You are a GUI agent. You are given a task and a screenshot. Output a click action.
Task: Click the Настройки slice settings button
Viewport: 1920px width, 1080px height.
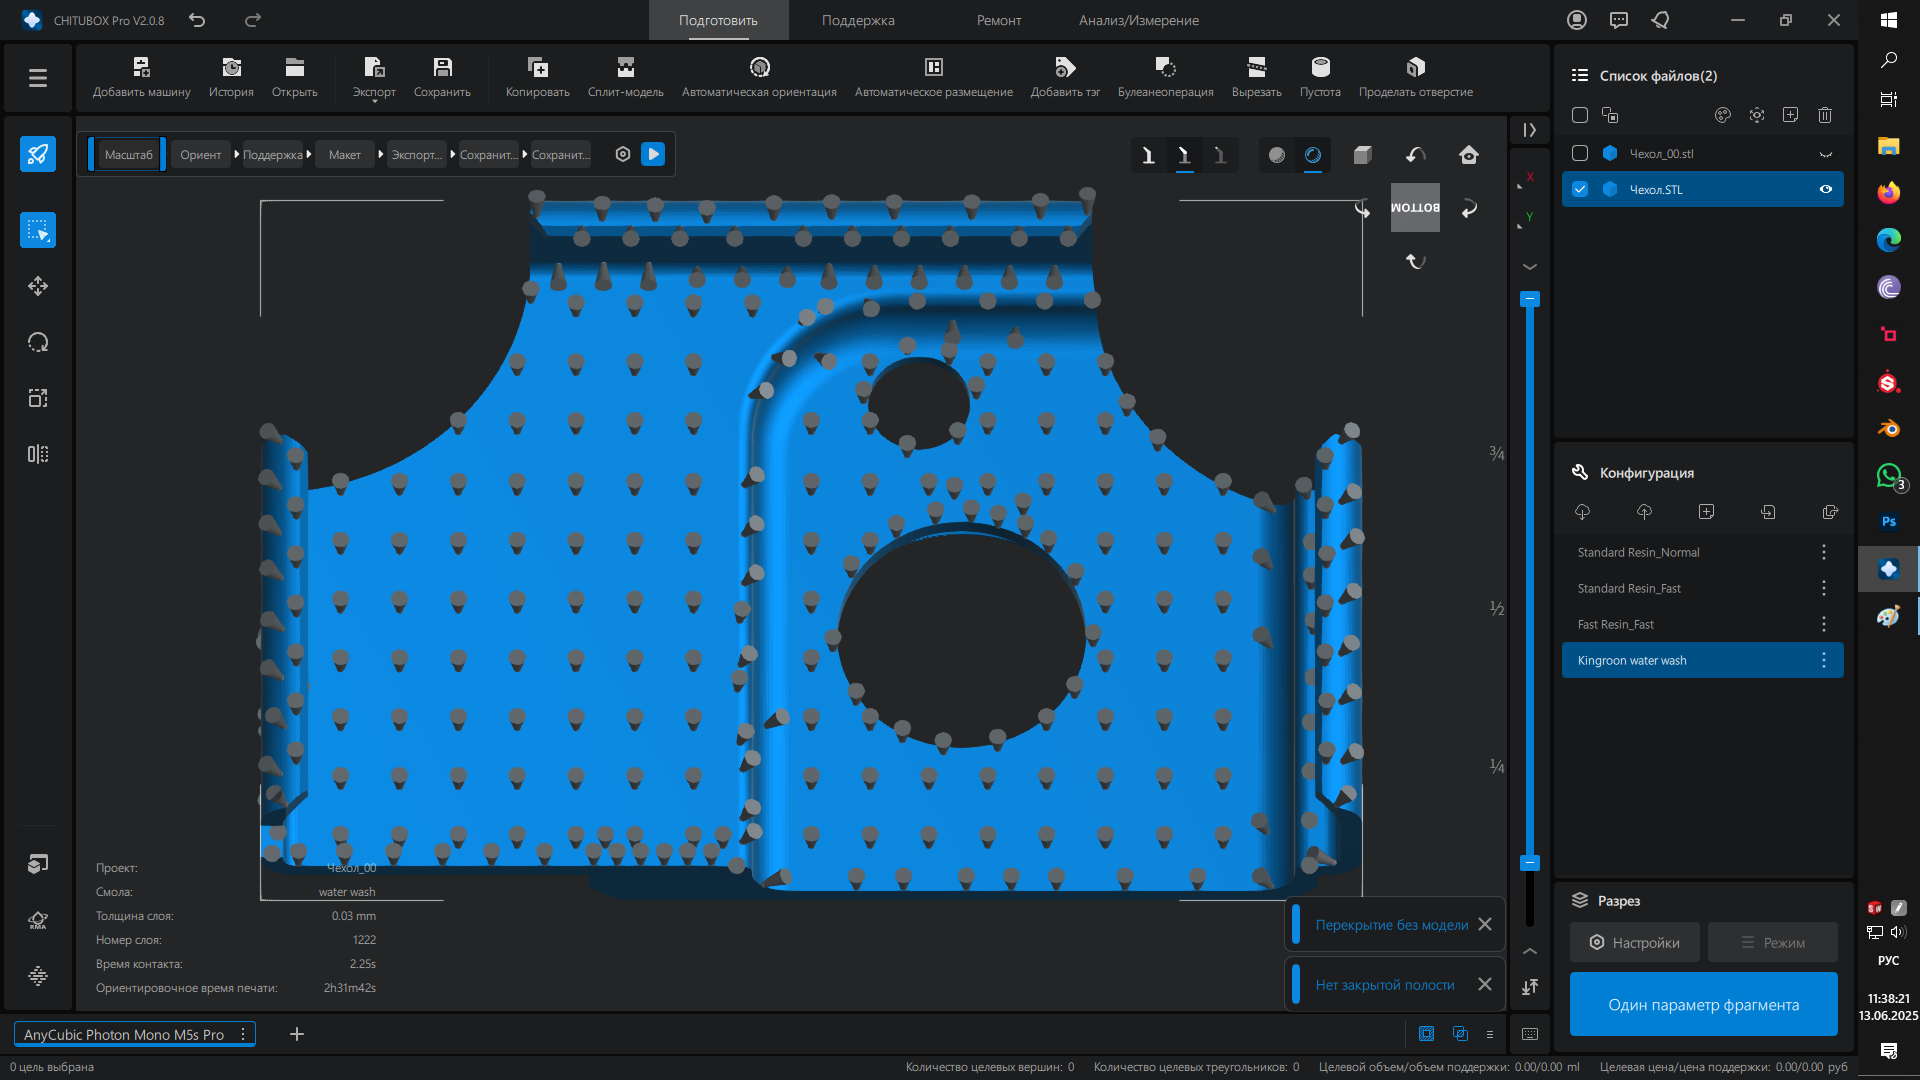click(x=1634, y=942)
